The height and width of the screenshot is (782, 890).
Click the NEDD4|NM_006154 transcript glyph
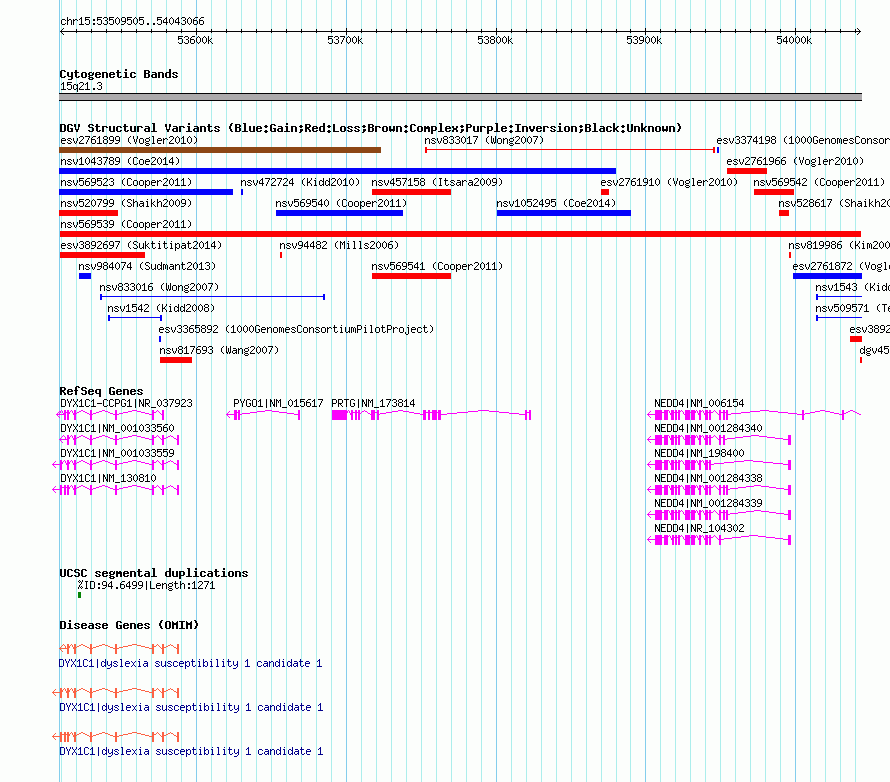click(x=754, y=415)
